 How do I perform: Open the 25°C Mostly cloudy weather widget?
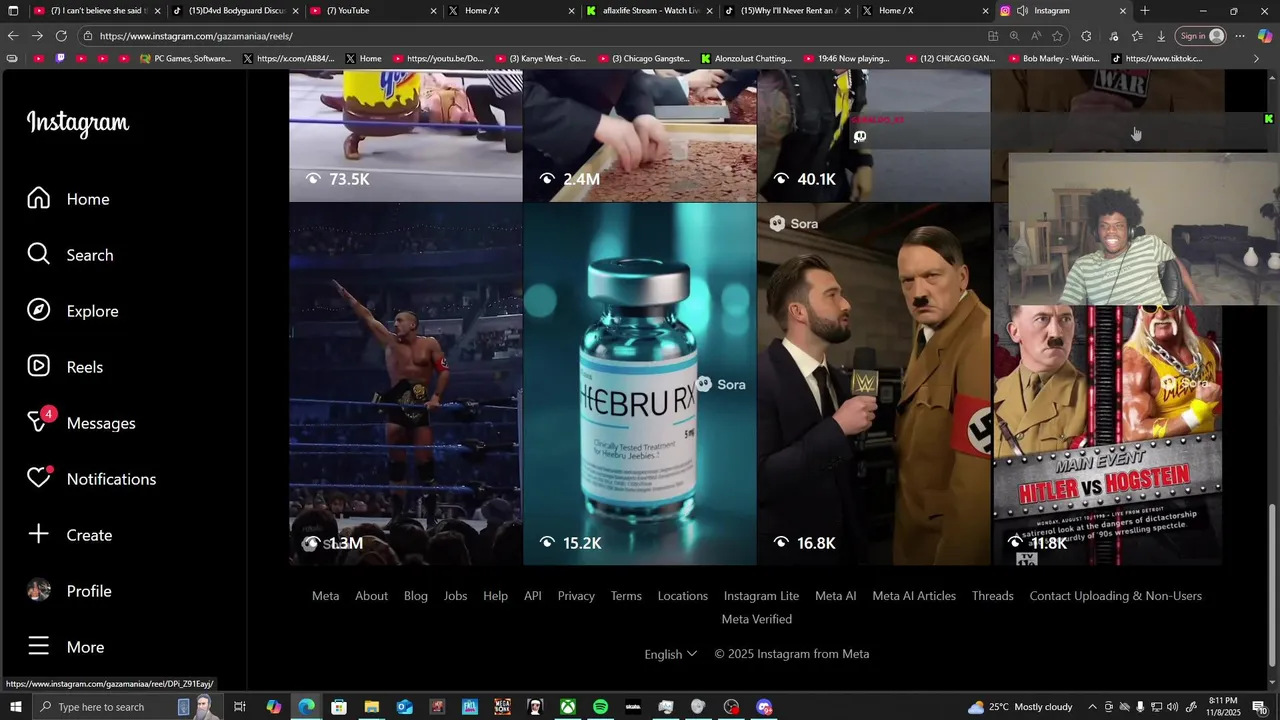tap(1020, 707)
